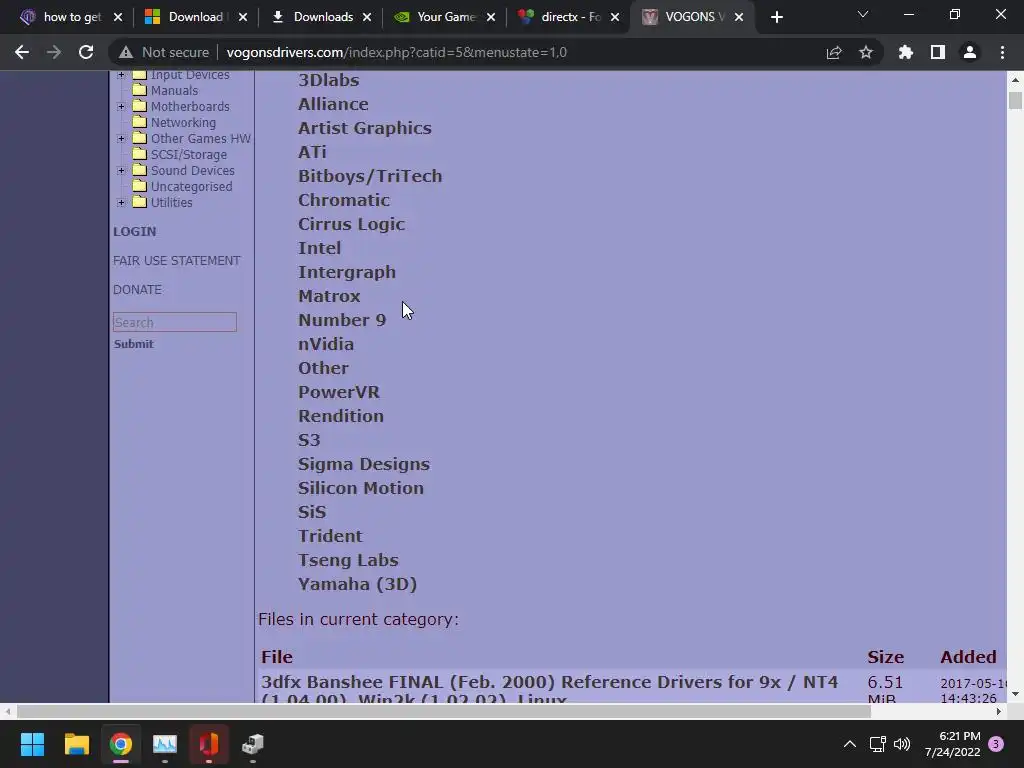Click the Motherboards folder icon
Screen dimensions: 1024x768
point(140,106)
